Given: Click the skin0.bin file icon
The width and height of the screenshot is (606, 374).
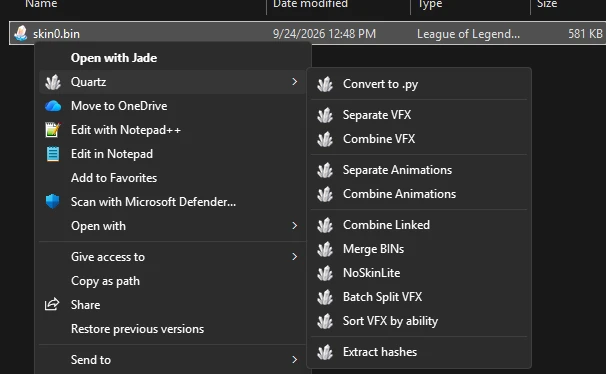Looking at the screenshot, I should [x=20, y=33].
